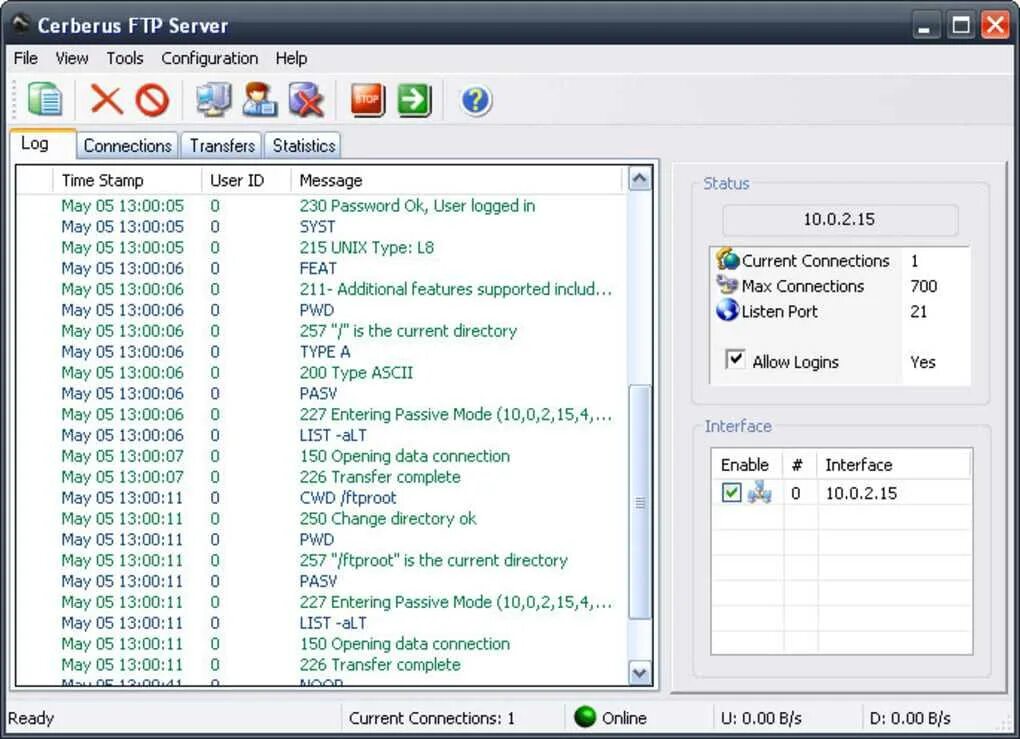This screenshot has width=1020, height=739.
Task: Click the Interface table Enable column header
Action: coord(745,464)
